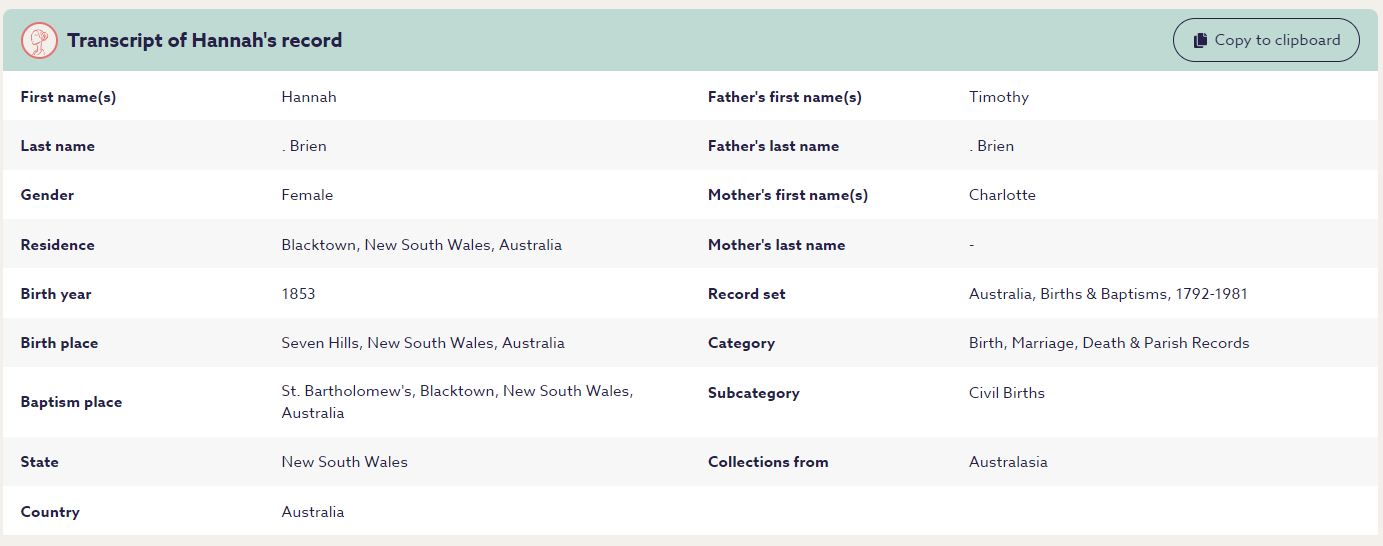
Task: Click the 'Birth year' label
Action: click(56, 294)
